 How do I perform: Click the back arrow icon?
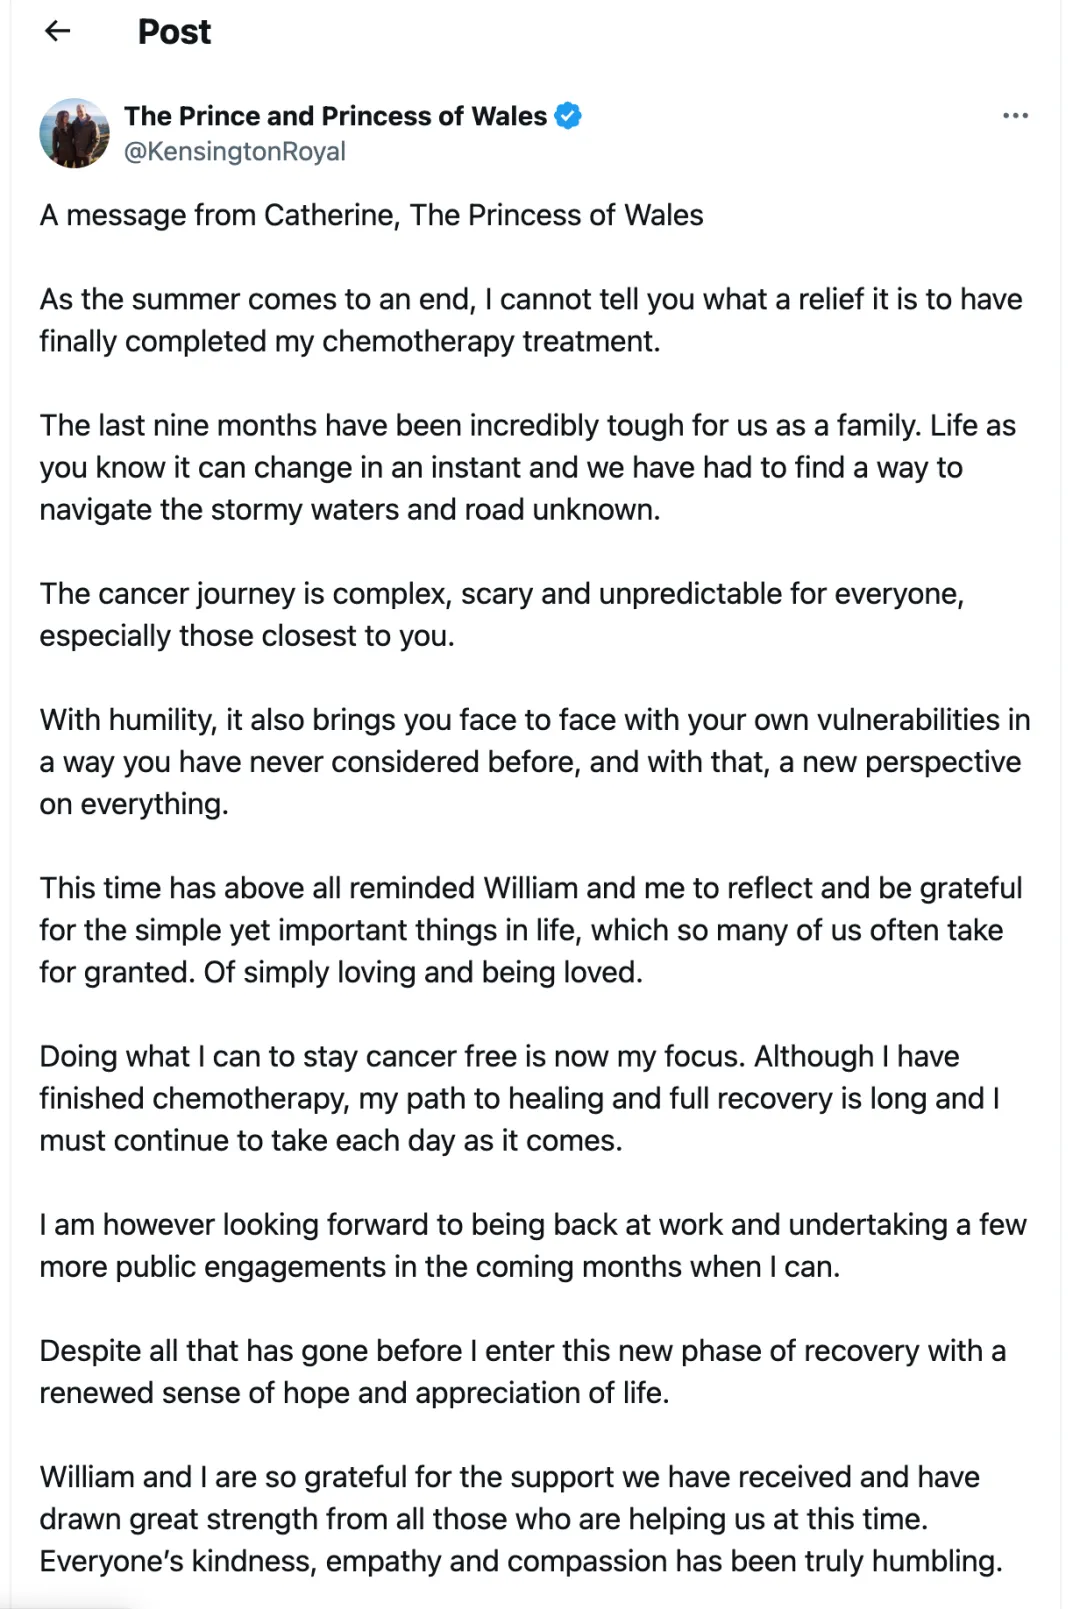pyautogui.click(x=58, y=31)
